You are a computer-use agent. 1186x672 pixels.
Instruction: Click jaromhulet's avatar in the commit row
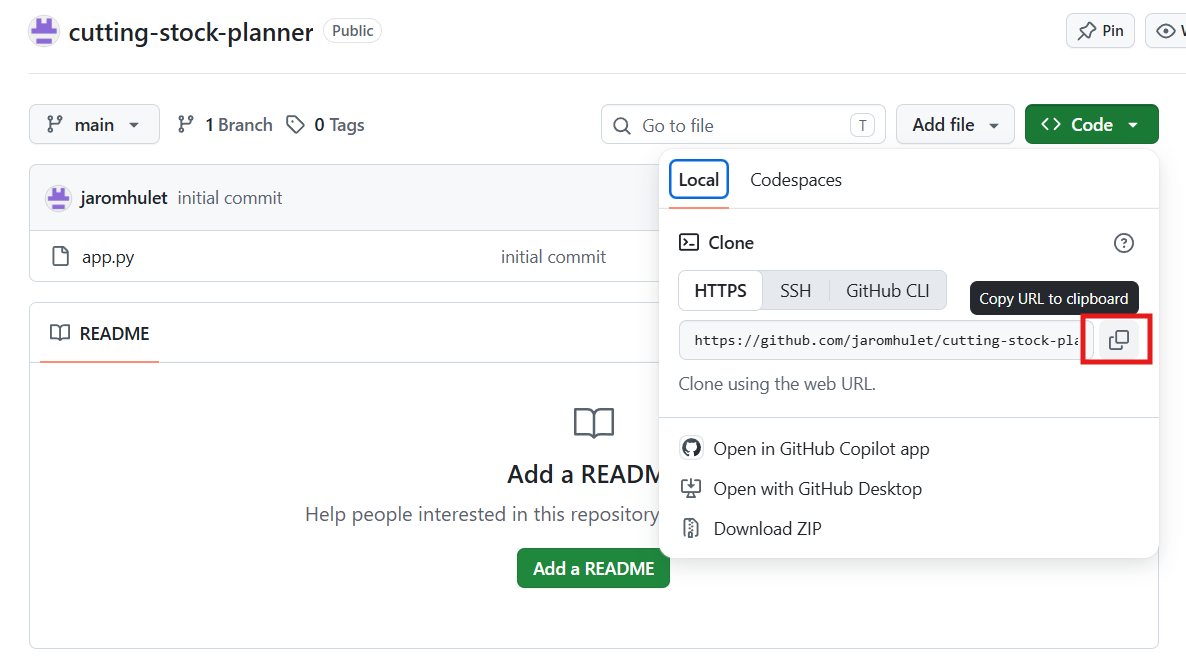coord(58,198)
